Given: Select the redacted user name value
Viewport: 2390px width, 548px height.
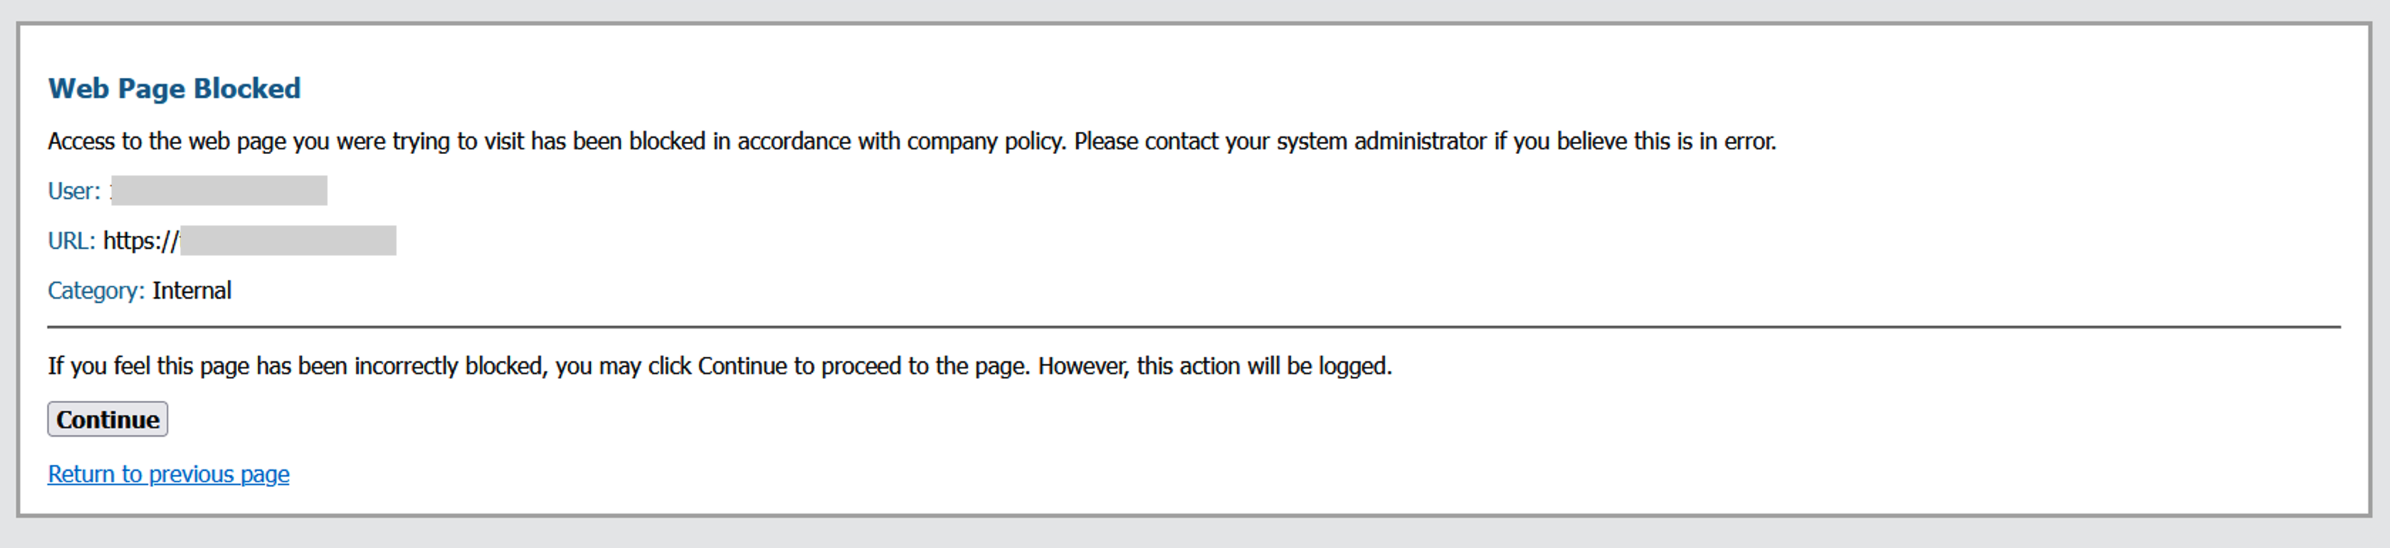Looking at the screenshot, I should (219, 191).
